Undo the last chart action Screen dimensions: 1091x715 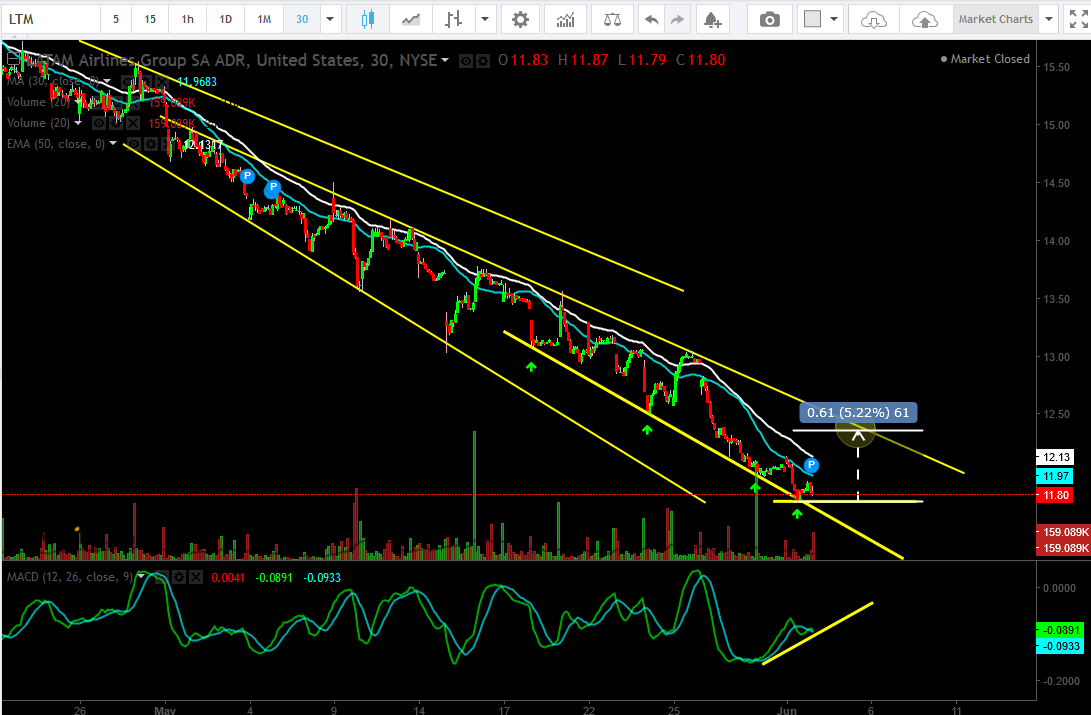[x=652, y=19]
